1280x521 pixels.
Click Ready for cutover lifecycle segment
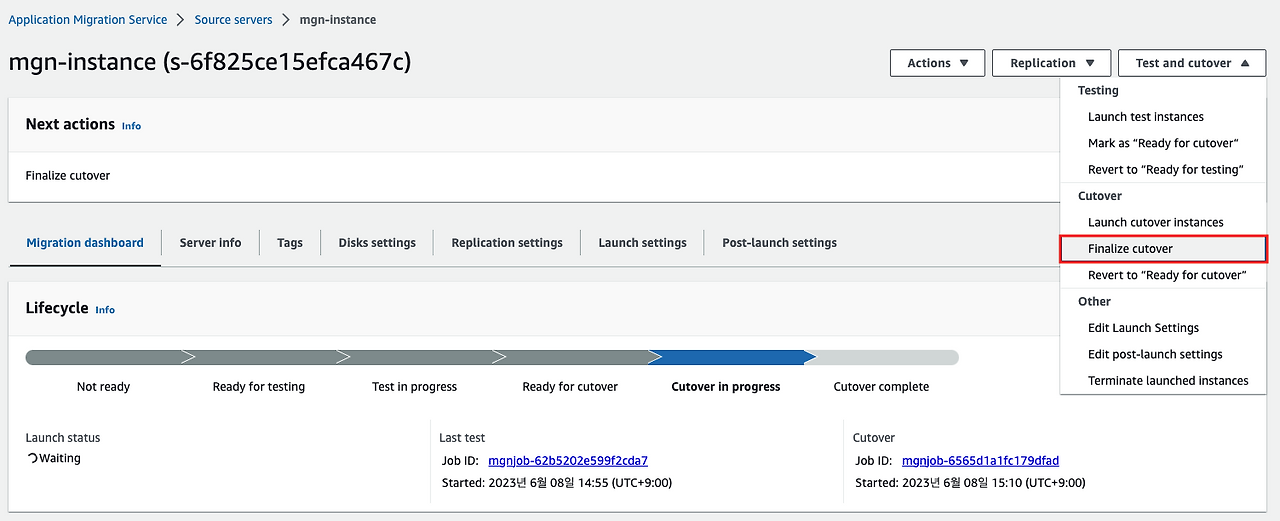coord(579,357)
